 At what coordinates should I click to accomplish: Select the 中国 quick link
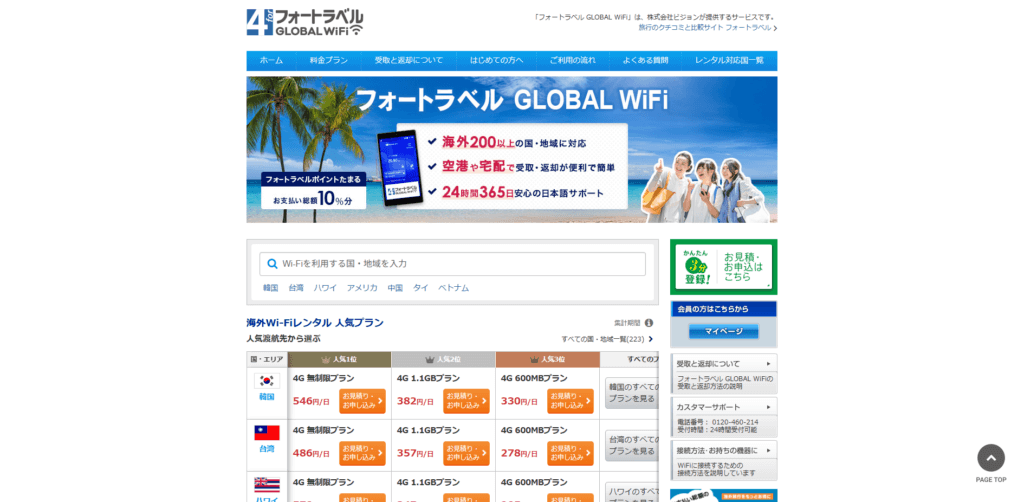pyautogui.click(x=395, y=288)
